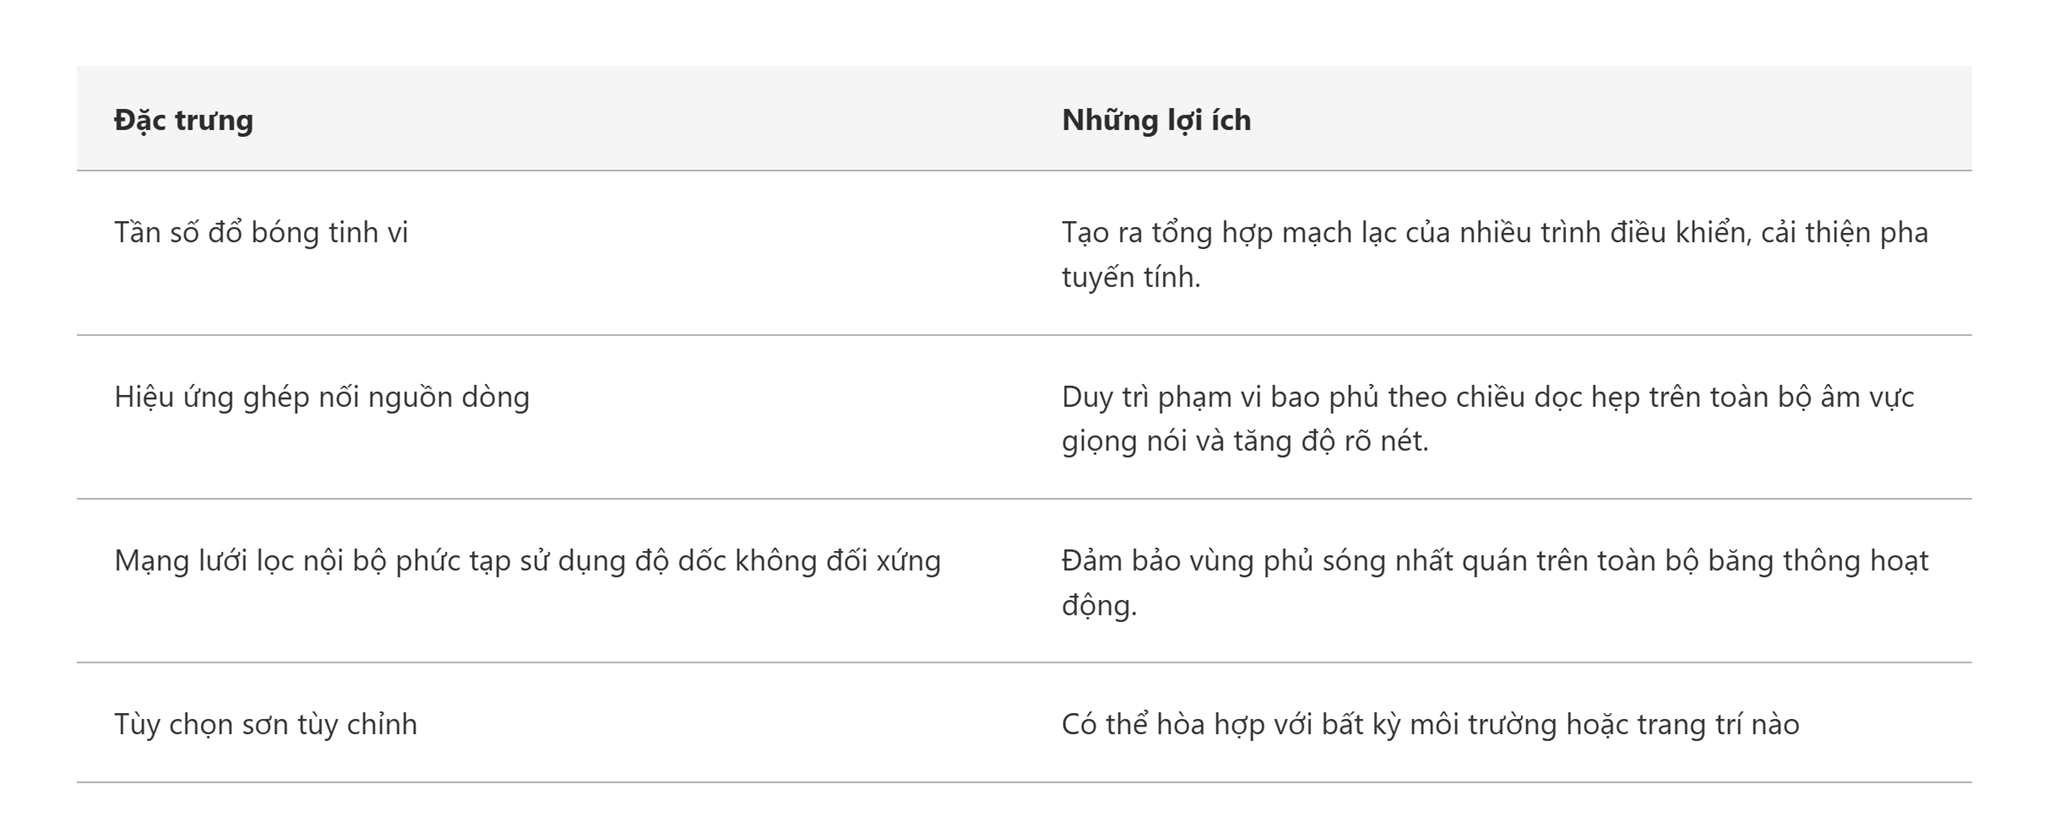2048x832 pixels.
Task: Click the 'Những lợi ích' column header
Action: coord(1156,120)
